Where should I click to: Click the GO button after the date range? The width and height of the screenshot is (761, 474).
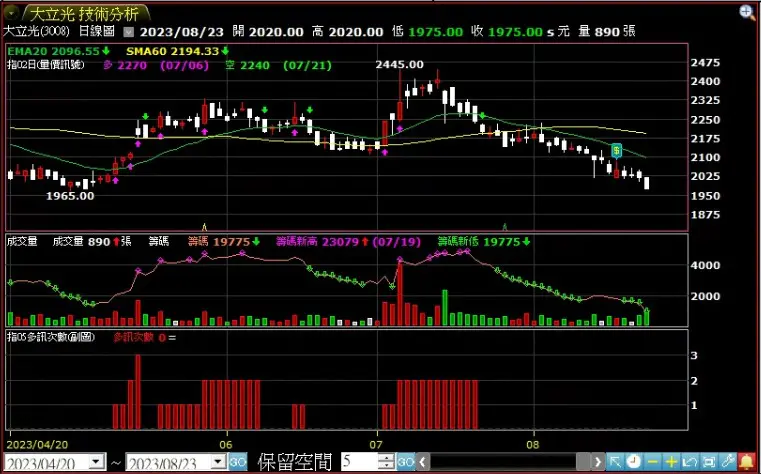click(x=238, y=461)
